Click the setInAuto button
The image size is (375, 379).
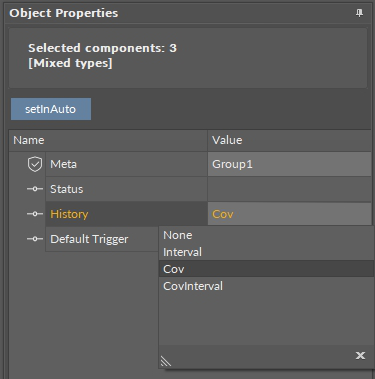pos(51,109)
